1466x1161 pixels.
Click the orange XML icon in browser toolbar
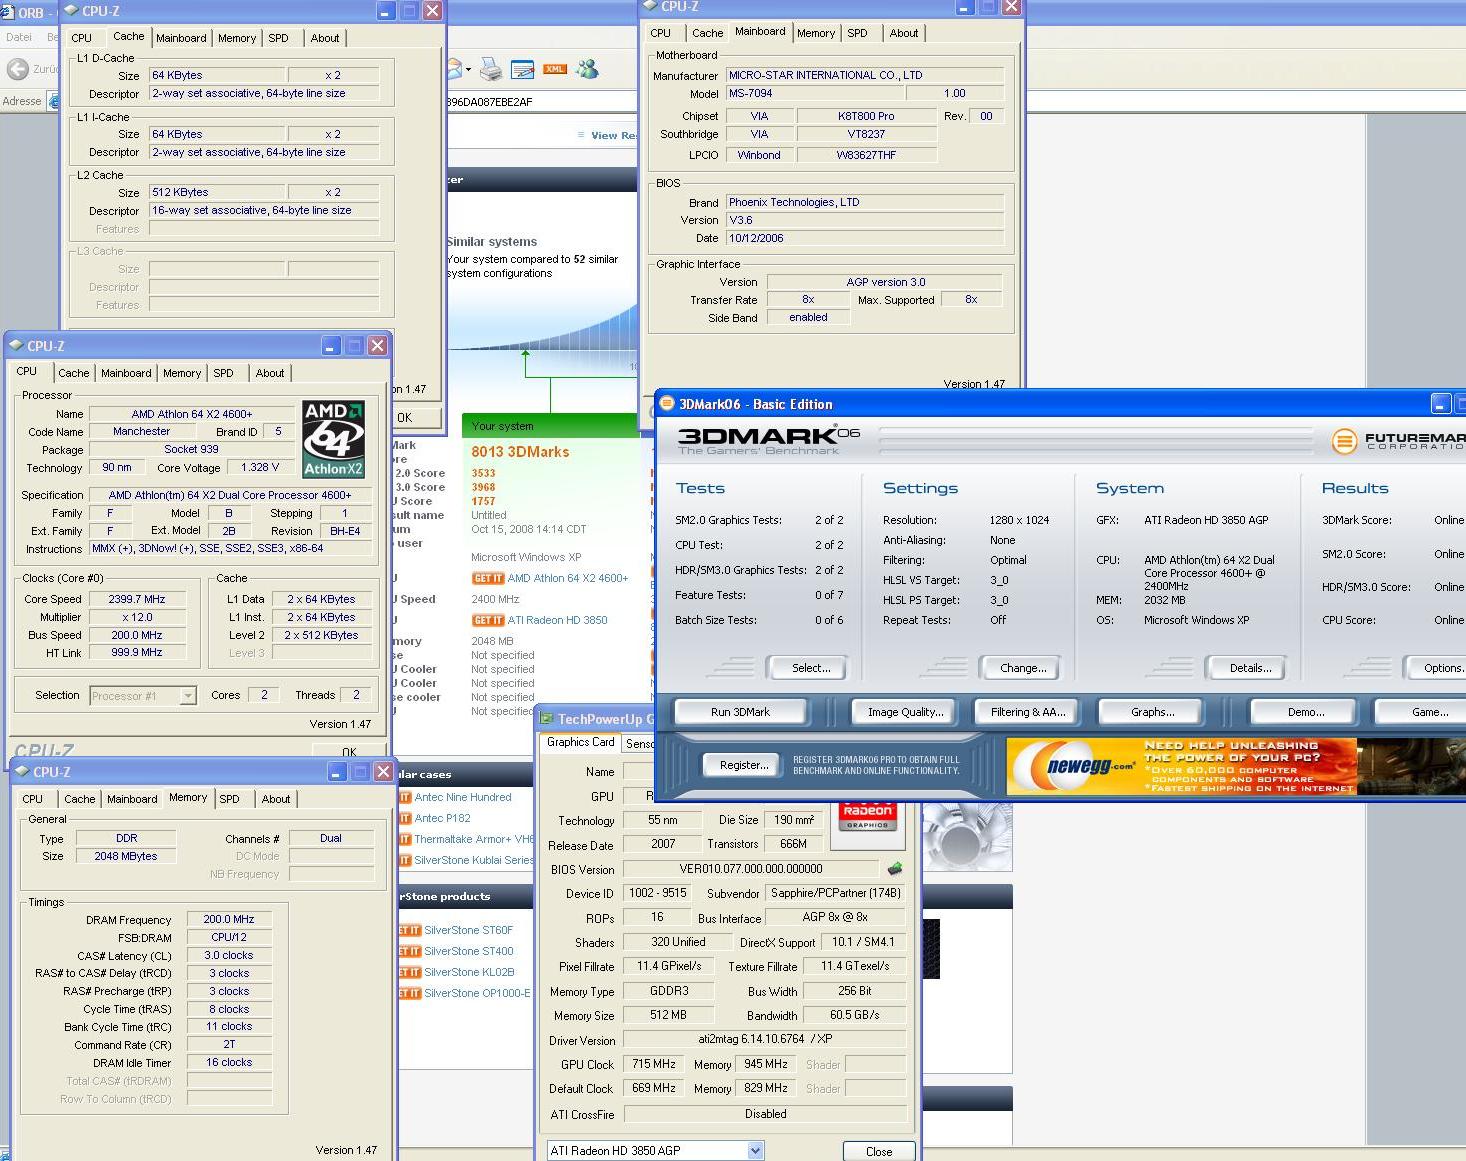555,69
